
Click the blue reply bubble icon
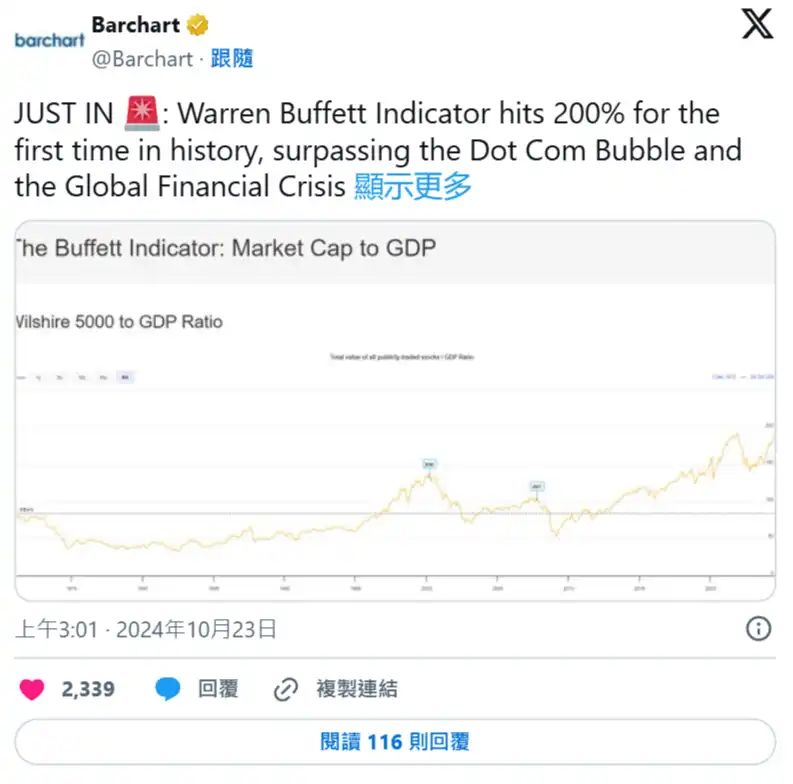[168, 688]
